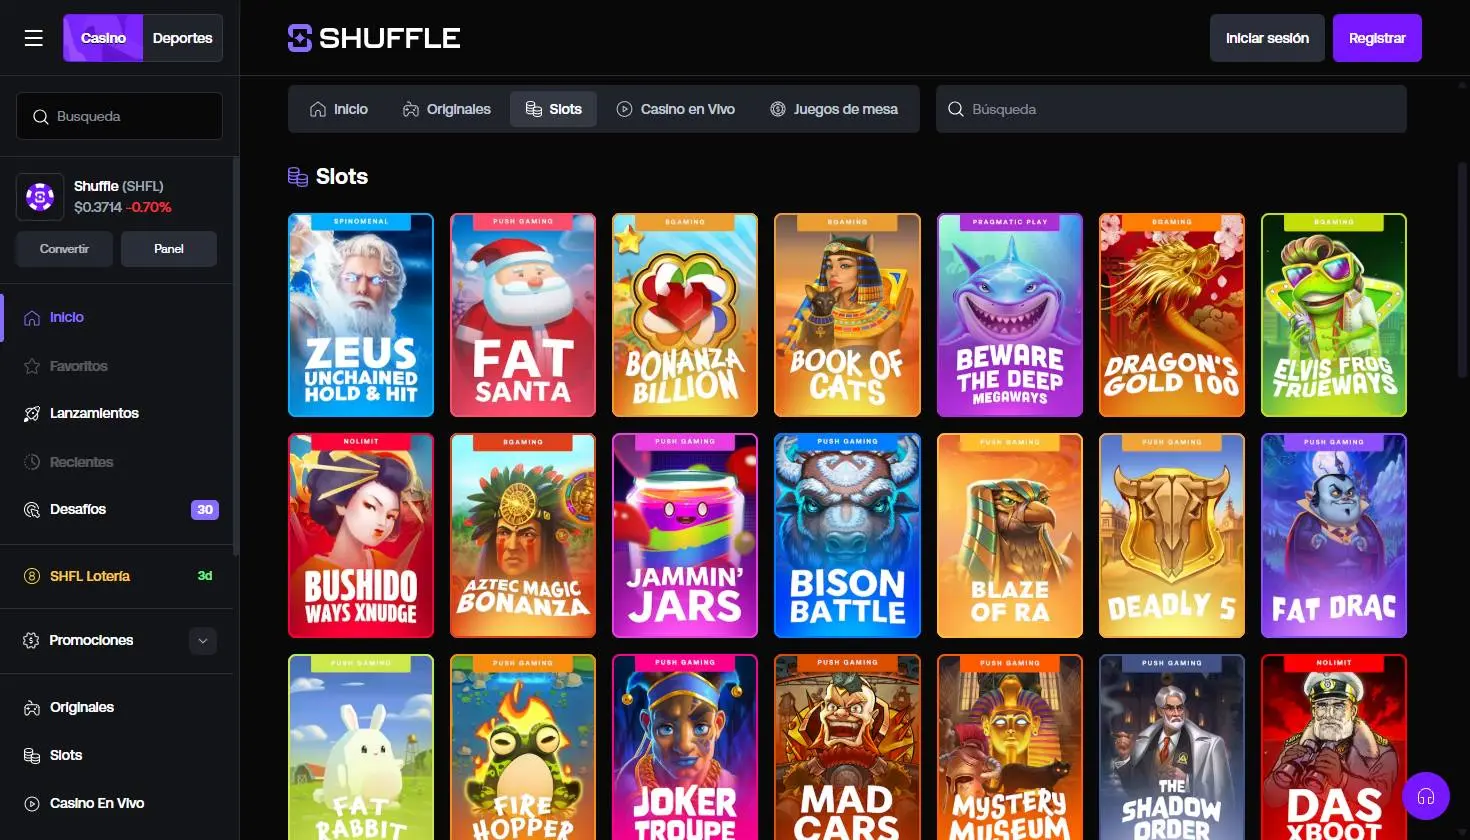Go to the Originales tab in top bar

[x=447, y=109]
